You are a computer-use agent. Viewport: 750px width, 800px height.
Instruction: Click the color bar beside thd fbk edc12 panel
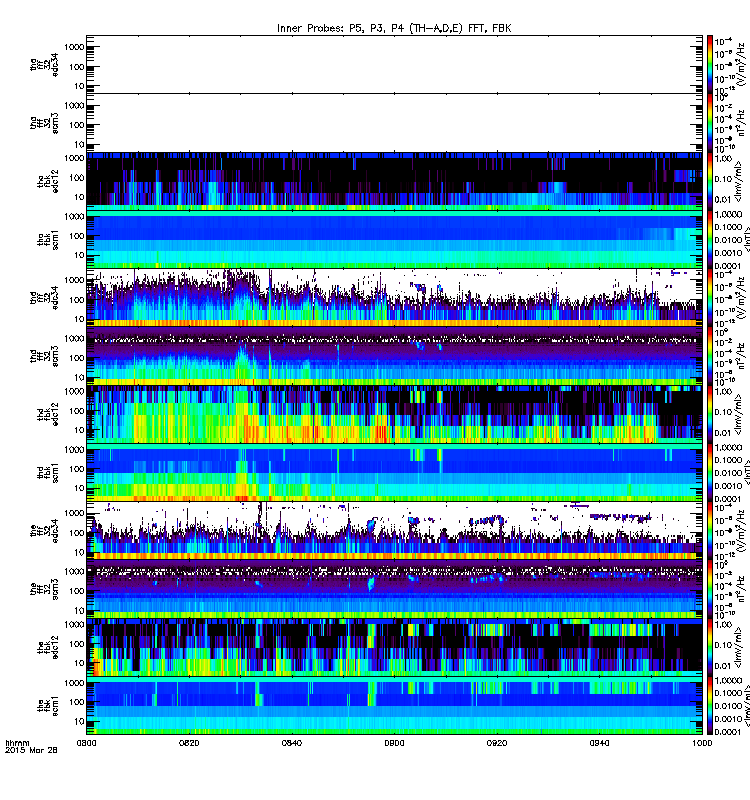[710, 414]
